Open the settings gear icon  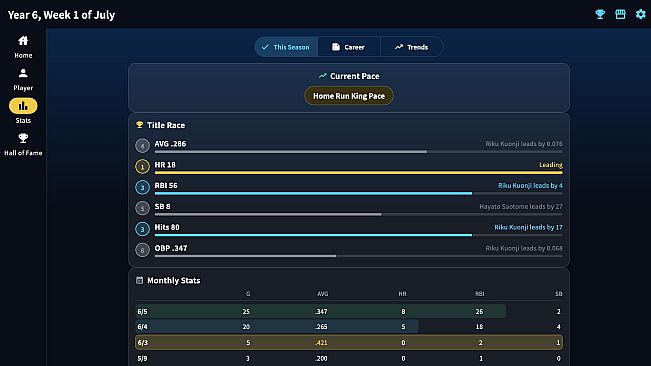click(x=640, y=14)
